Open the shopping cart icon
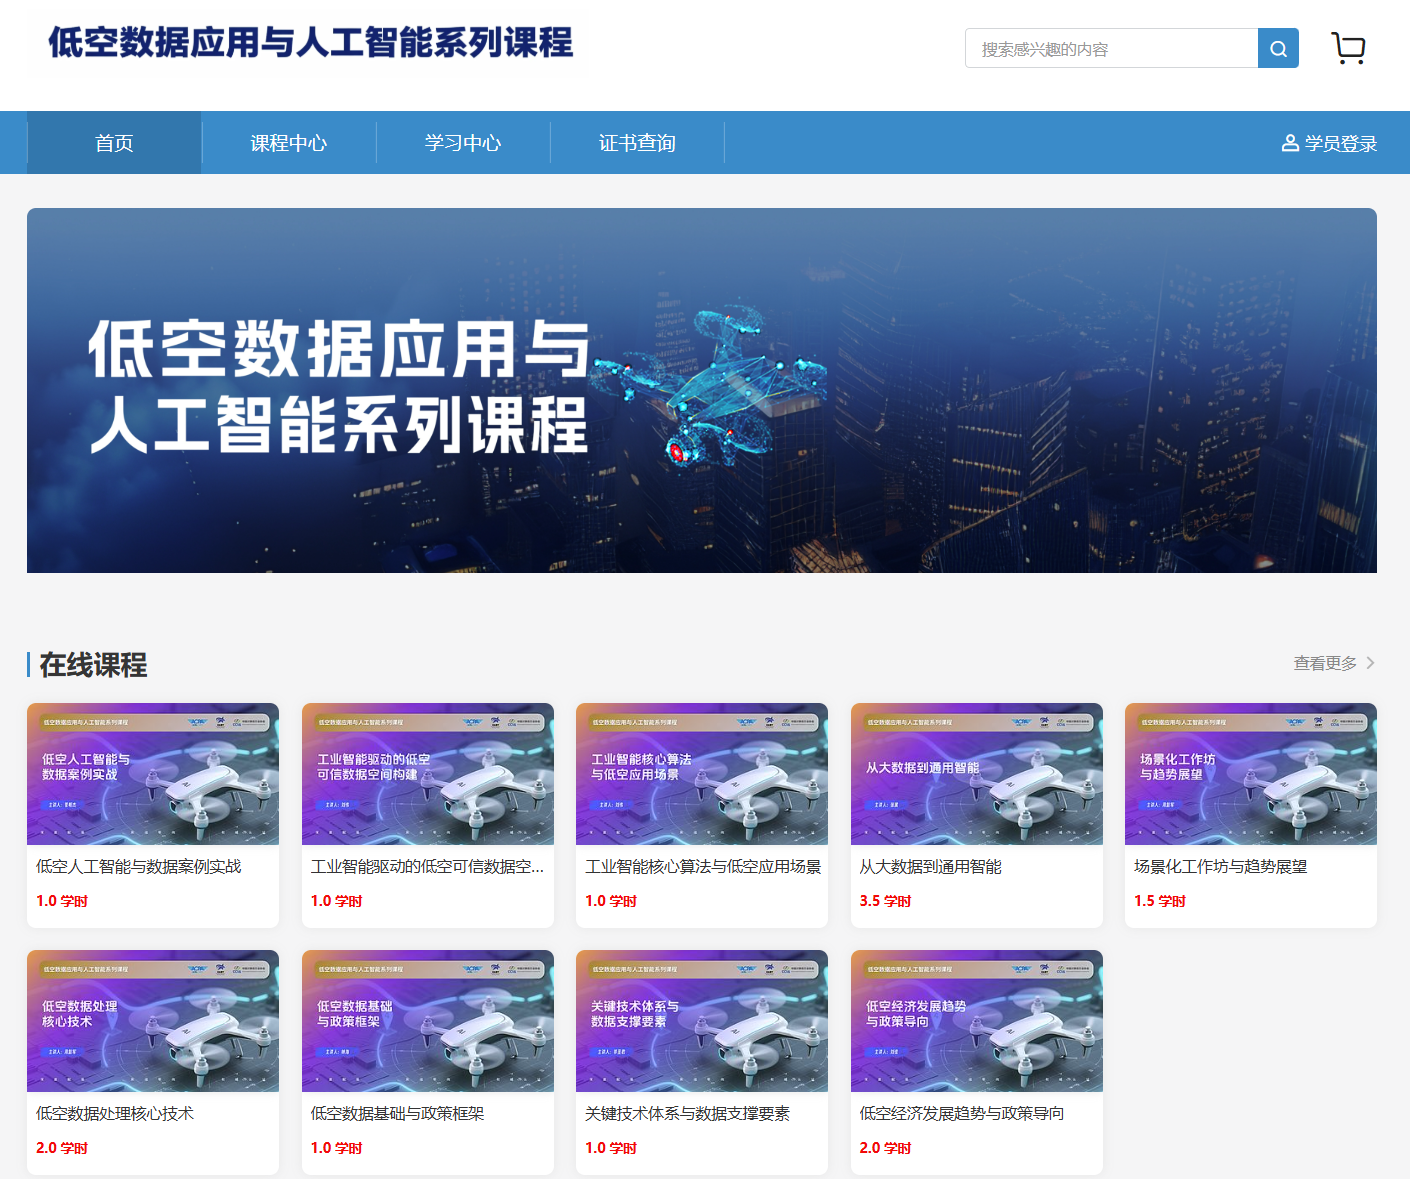Image resolution: width=1410 pixels, height=1179 pixels. pyautogui.click(x=1348, y=48)
